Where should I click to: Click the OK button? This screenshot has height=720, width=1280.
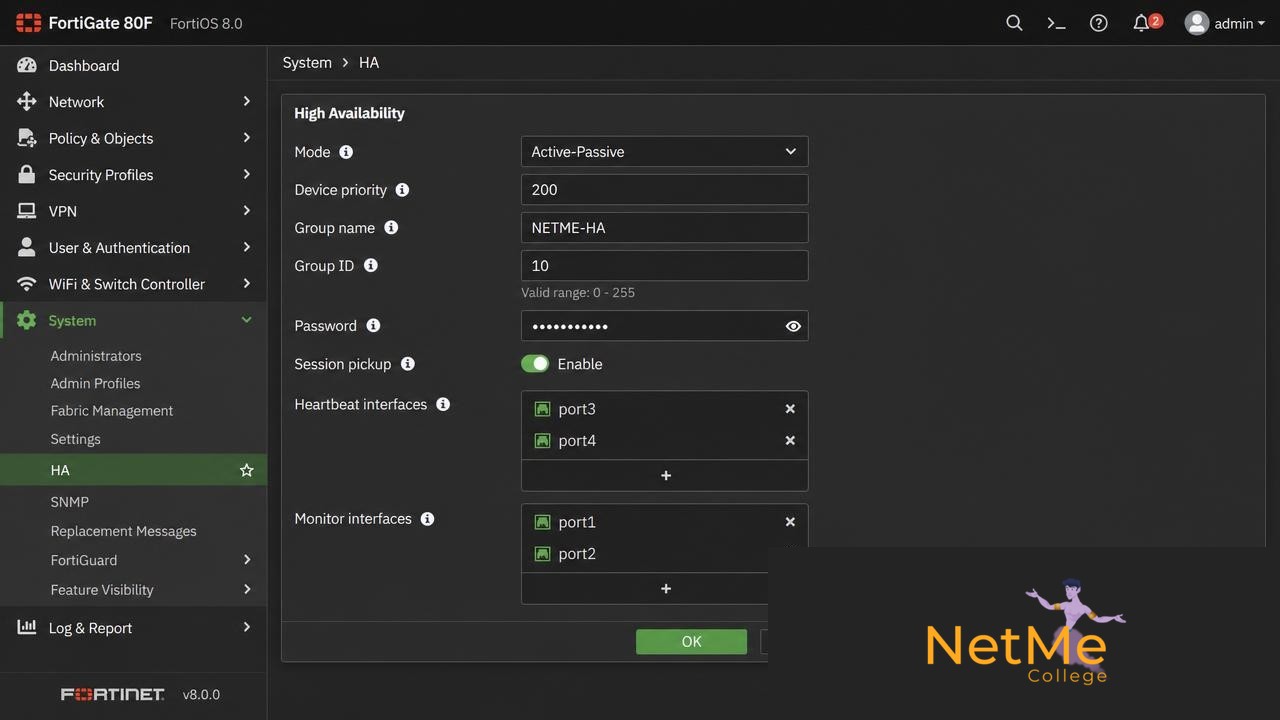(691, 642)
